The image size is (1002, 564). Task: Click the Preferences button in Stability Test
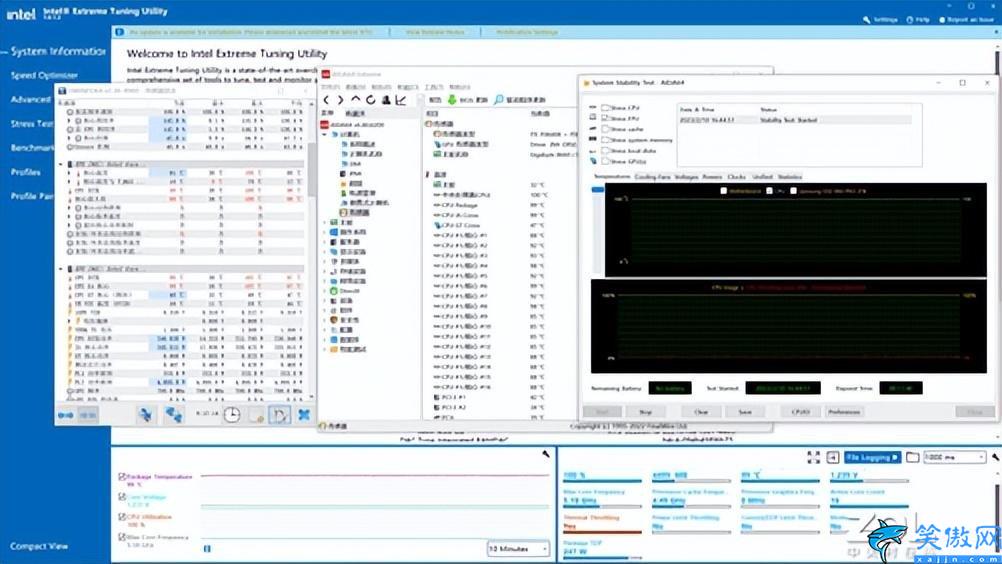pos(844,412)
